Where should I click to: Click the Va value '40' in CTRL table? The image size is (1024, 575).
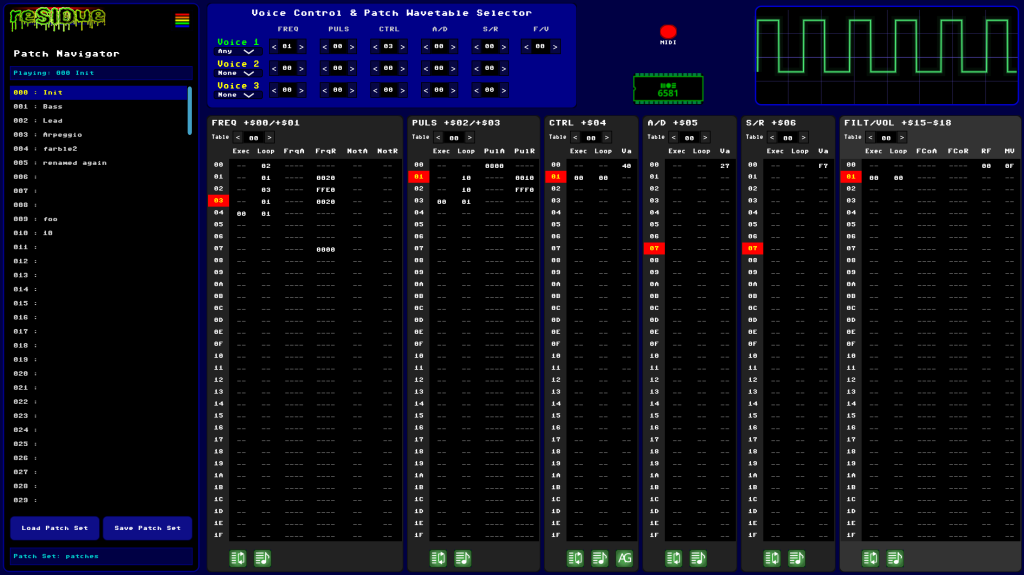point(626,166)
